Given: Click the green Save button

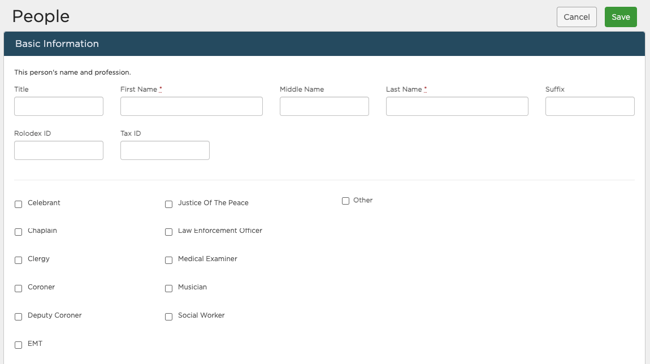Looking at the screenshot, I should click(621, 17).
